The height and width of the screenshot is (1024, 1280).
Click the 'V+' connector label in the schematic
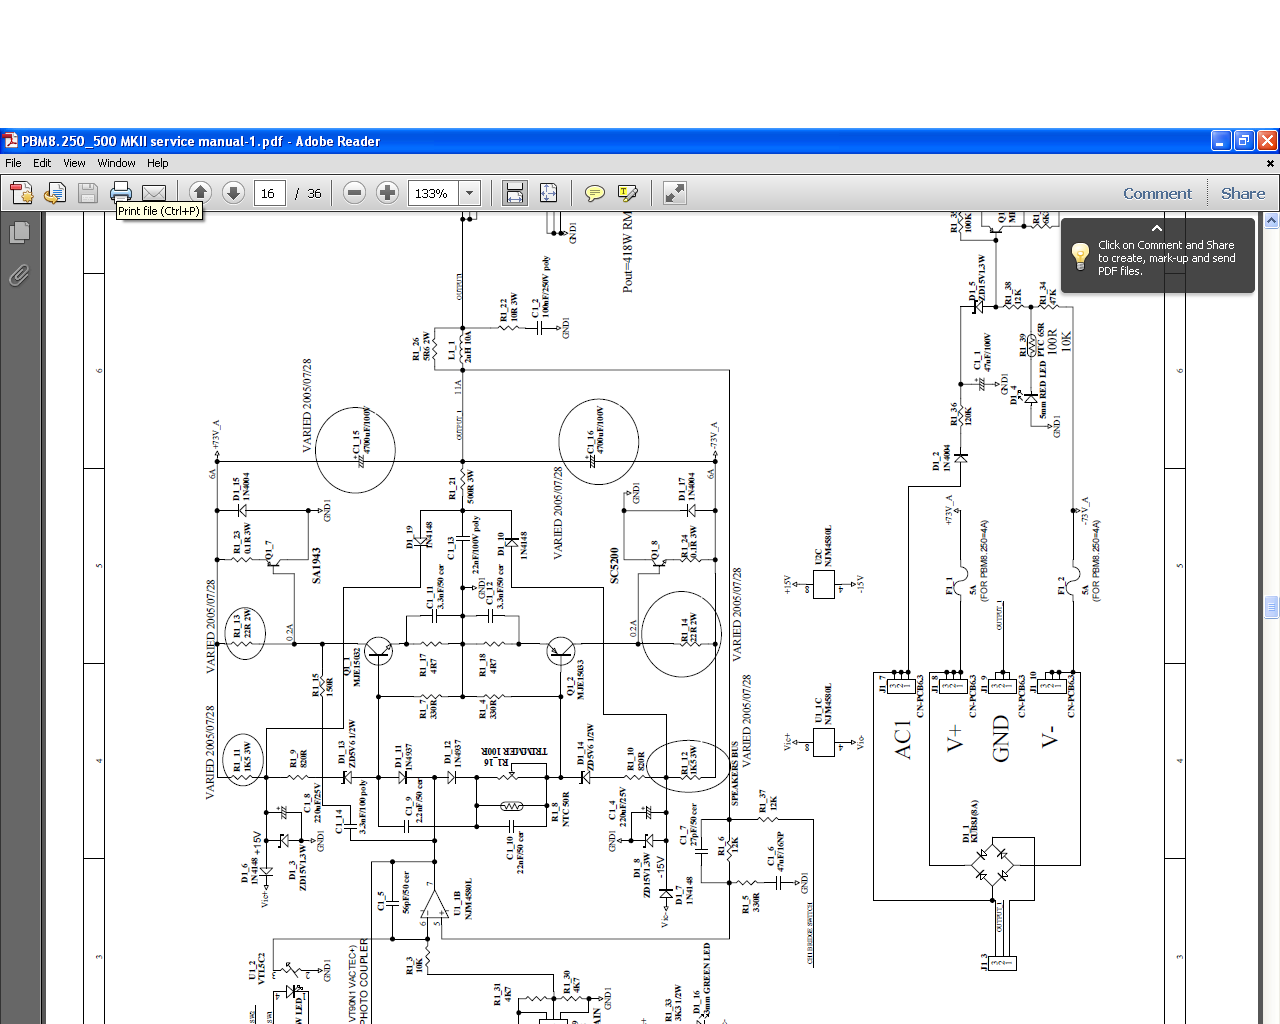point(955,739)
